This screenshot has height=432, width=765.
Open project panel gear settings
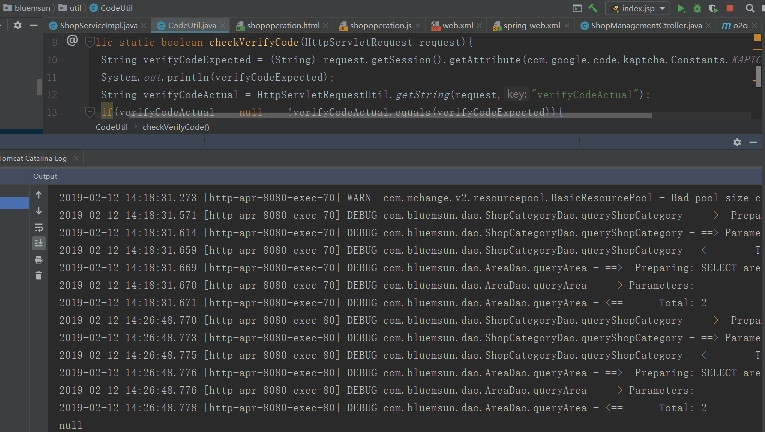18,25
